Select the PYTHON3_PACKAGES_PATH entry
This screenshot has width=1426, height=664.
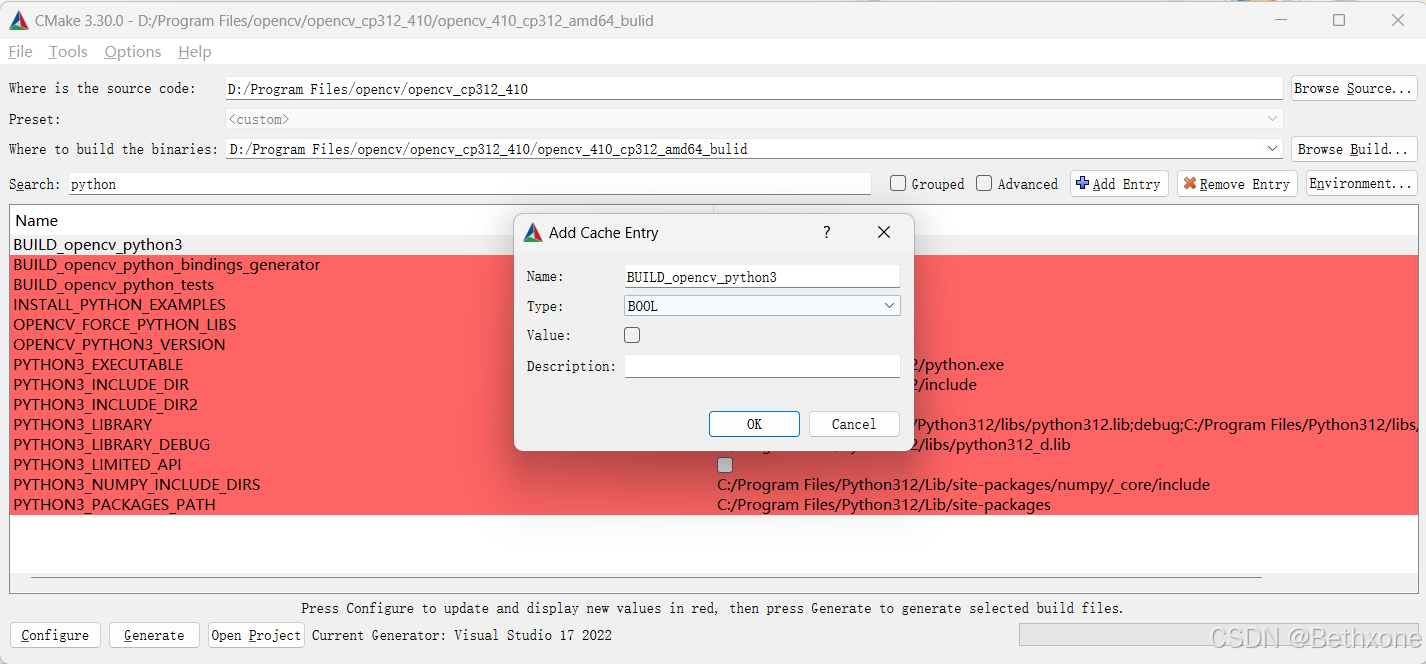(x=115, y=505)
